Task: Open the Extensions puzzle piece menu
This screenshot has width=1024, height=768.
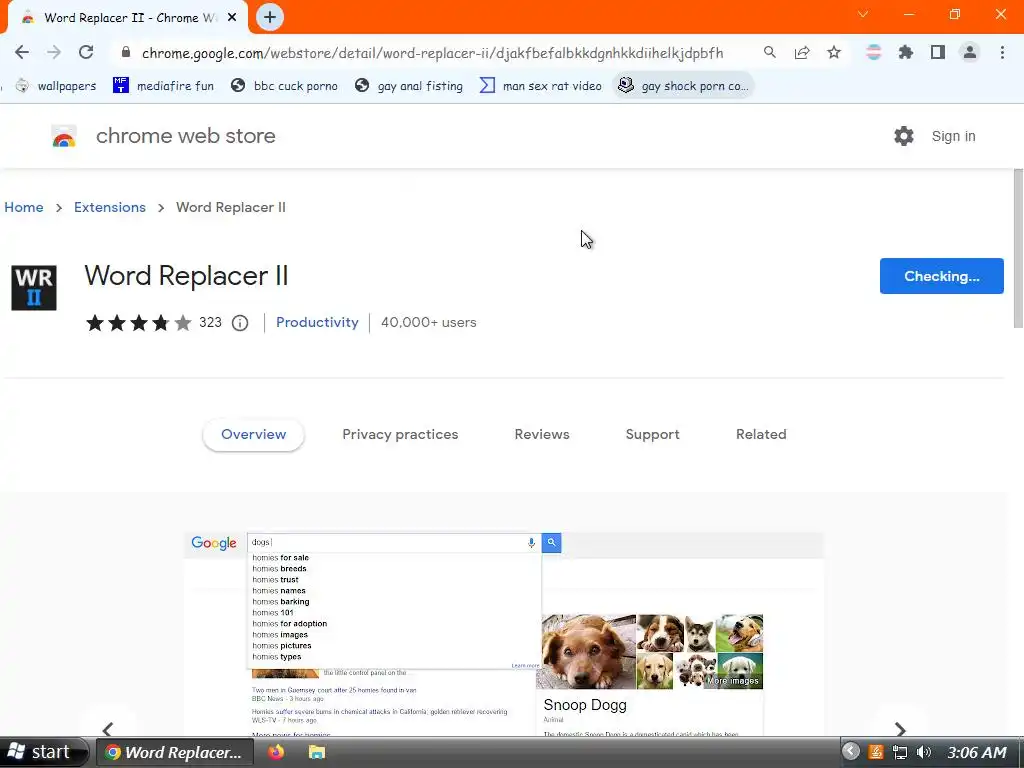Action: point(905,52)
